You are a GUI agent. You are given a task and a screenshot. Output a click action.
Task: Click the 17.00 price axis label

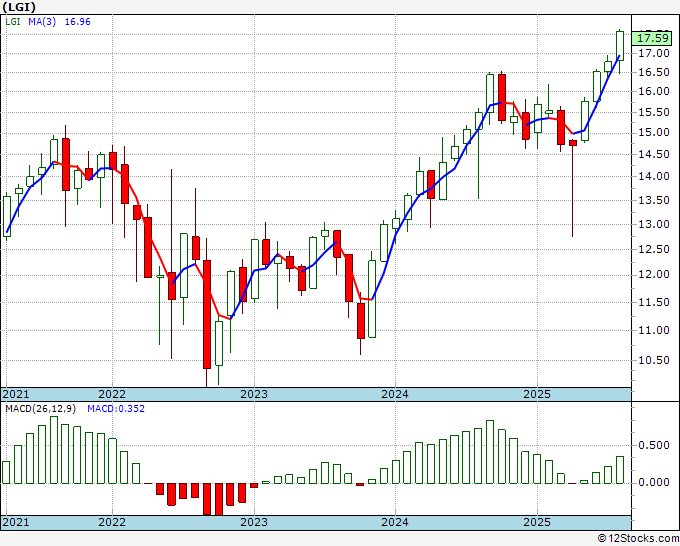(654, 53)
